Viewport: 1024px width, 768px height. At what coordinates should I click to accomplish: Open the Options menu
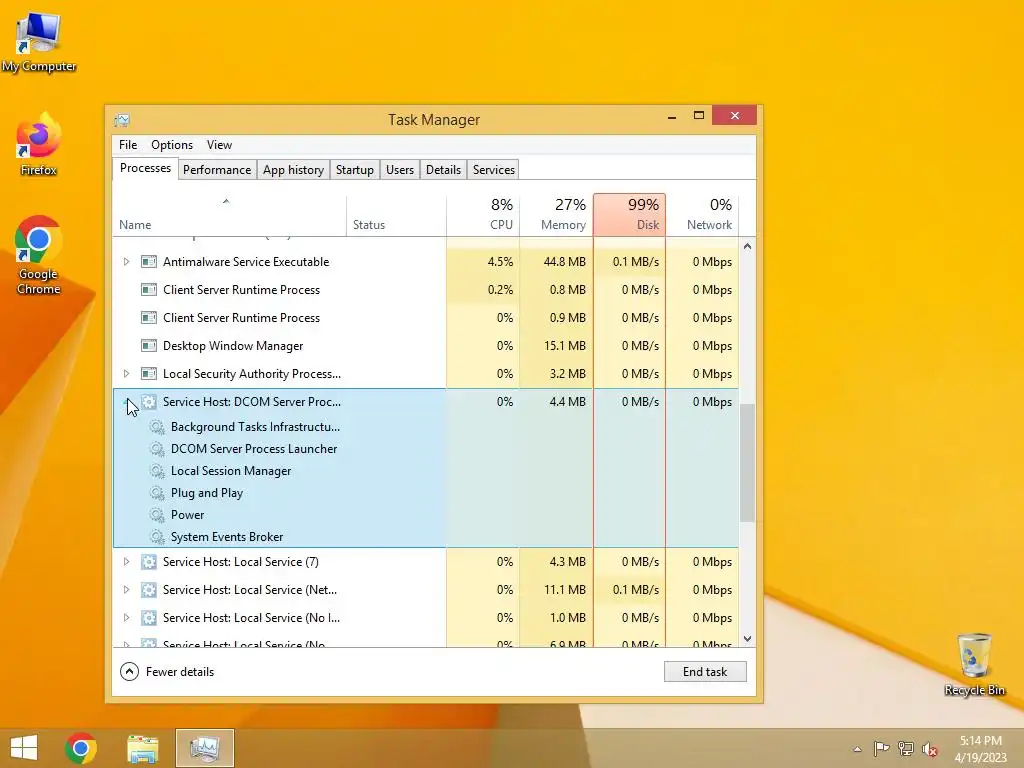click(x=172, y=145)
